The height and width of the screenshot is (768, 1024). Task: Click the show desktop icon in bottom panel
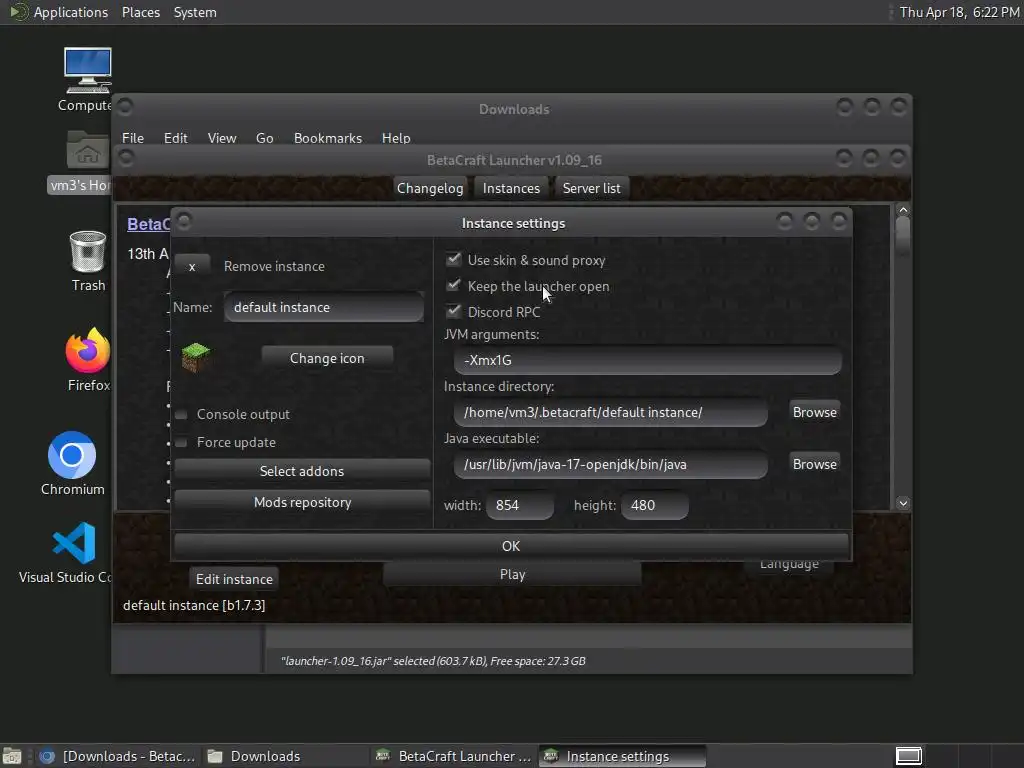(12, 756)
